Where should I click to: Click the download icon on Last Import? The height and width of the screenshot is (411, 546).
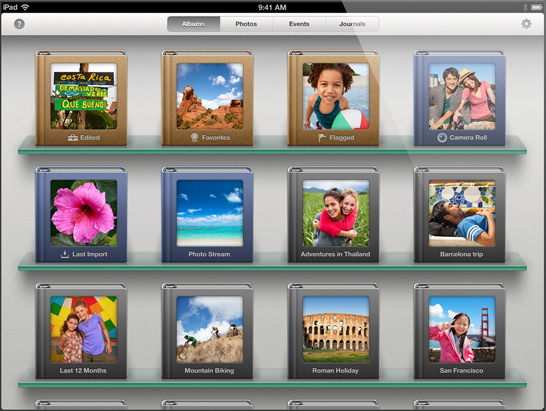tap(65, 254)
